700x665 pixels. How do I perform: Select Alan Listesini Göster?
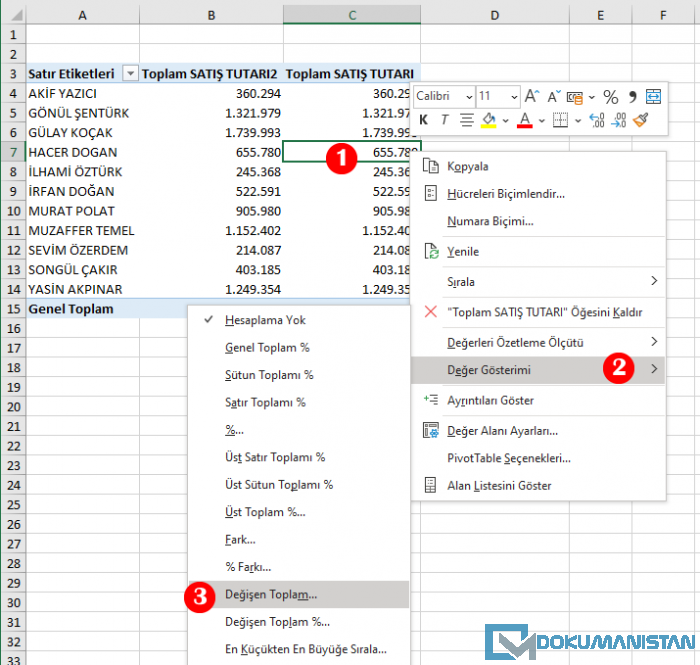click(x=499, y=486)
